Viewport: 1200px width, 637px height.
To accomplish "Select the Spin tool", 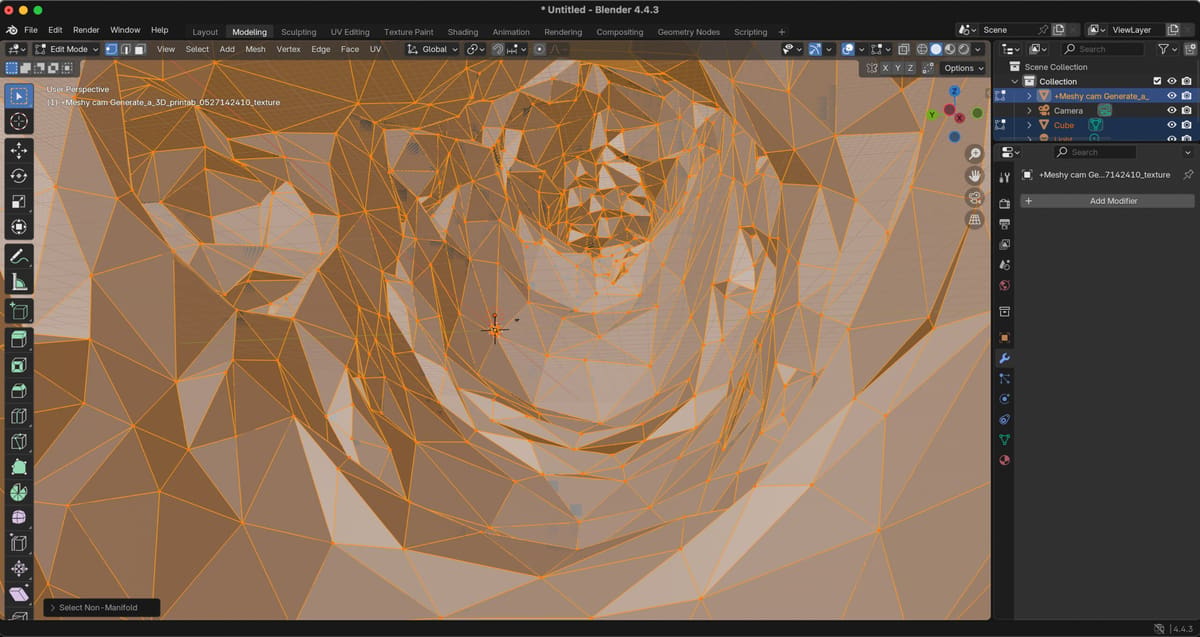I will [19, 493].
